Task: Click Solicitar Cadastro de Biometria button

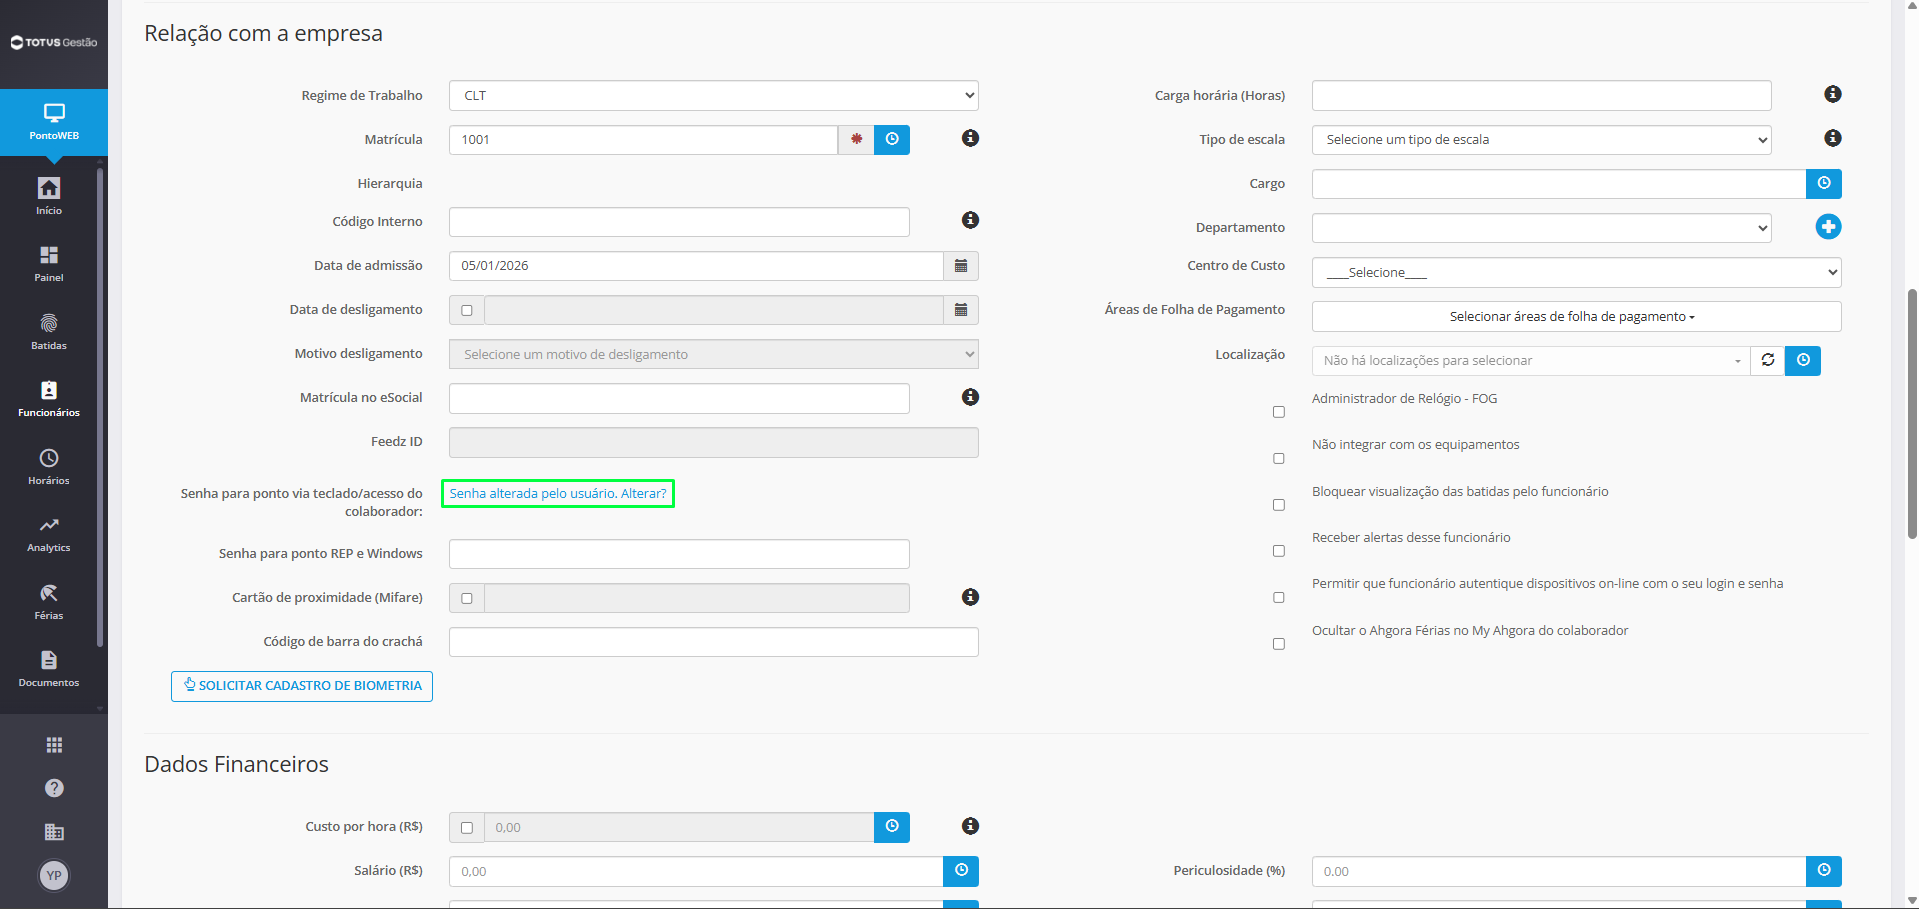Action: pos(302,686)
